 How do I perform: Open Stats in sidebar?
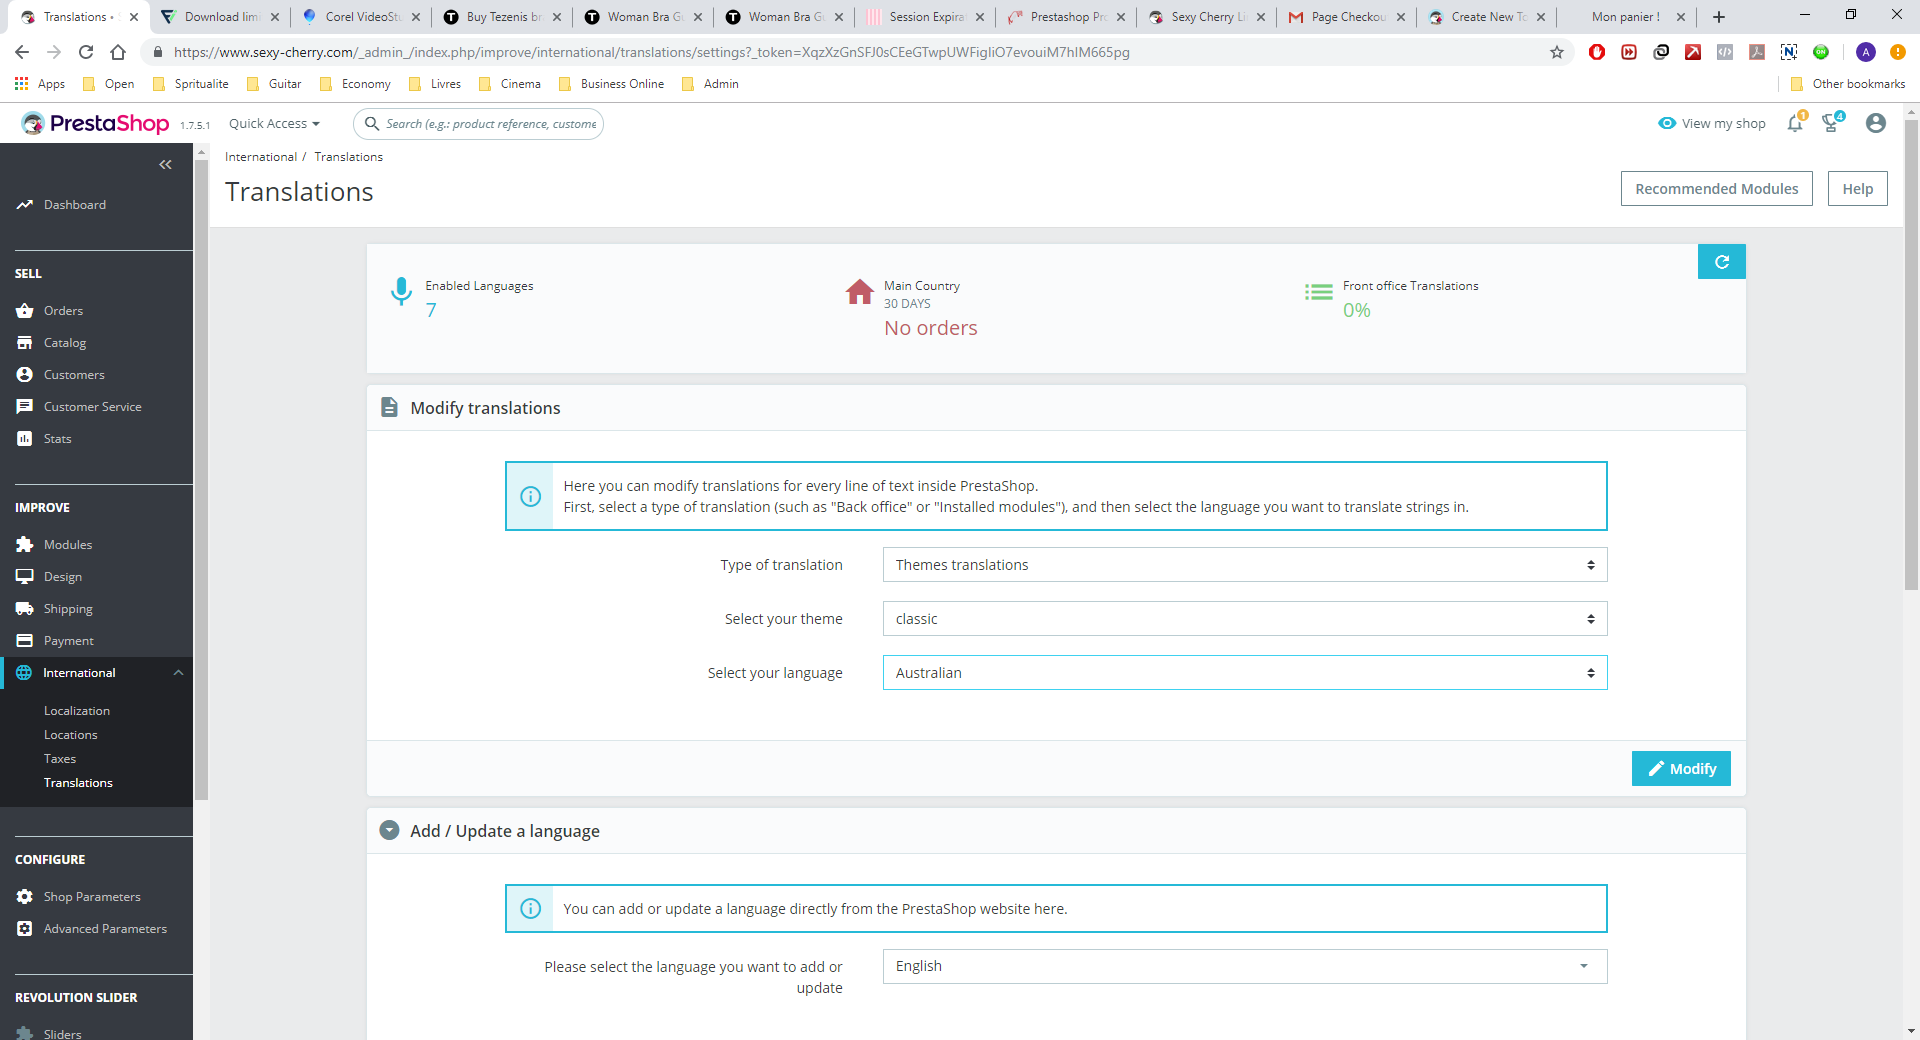58,439
